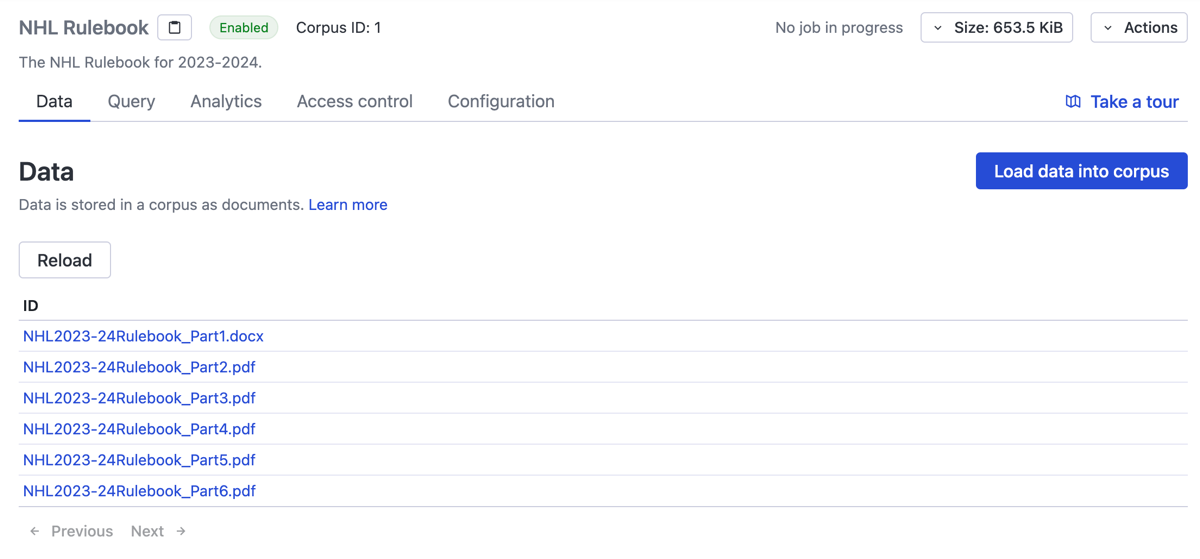Click the right arrow next to Next
This screenshot has width=1200, height=559.
(x=181, y=531)
